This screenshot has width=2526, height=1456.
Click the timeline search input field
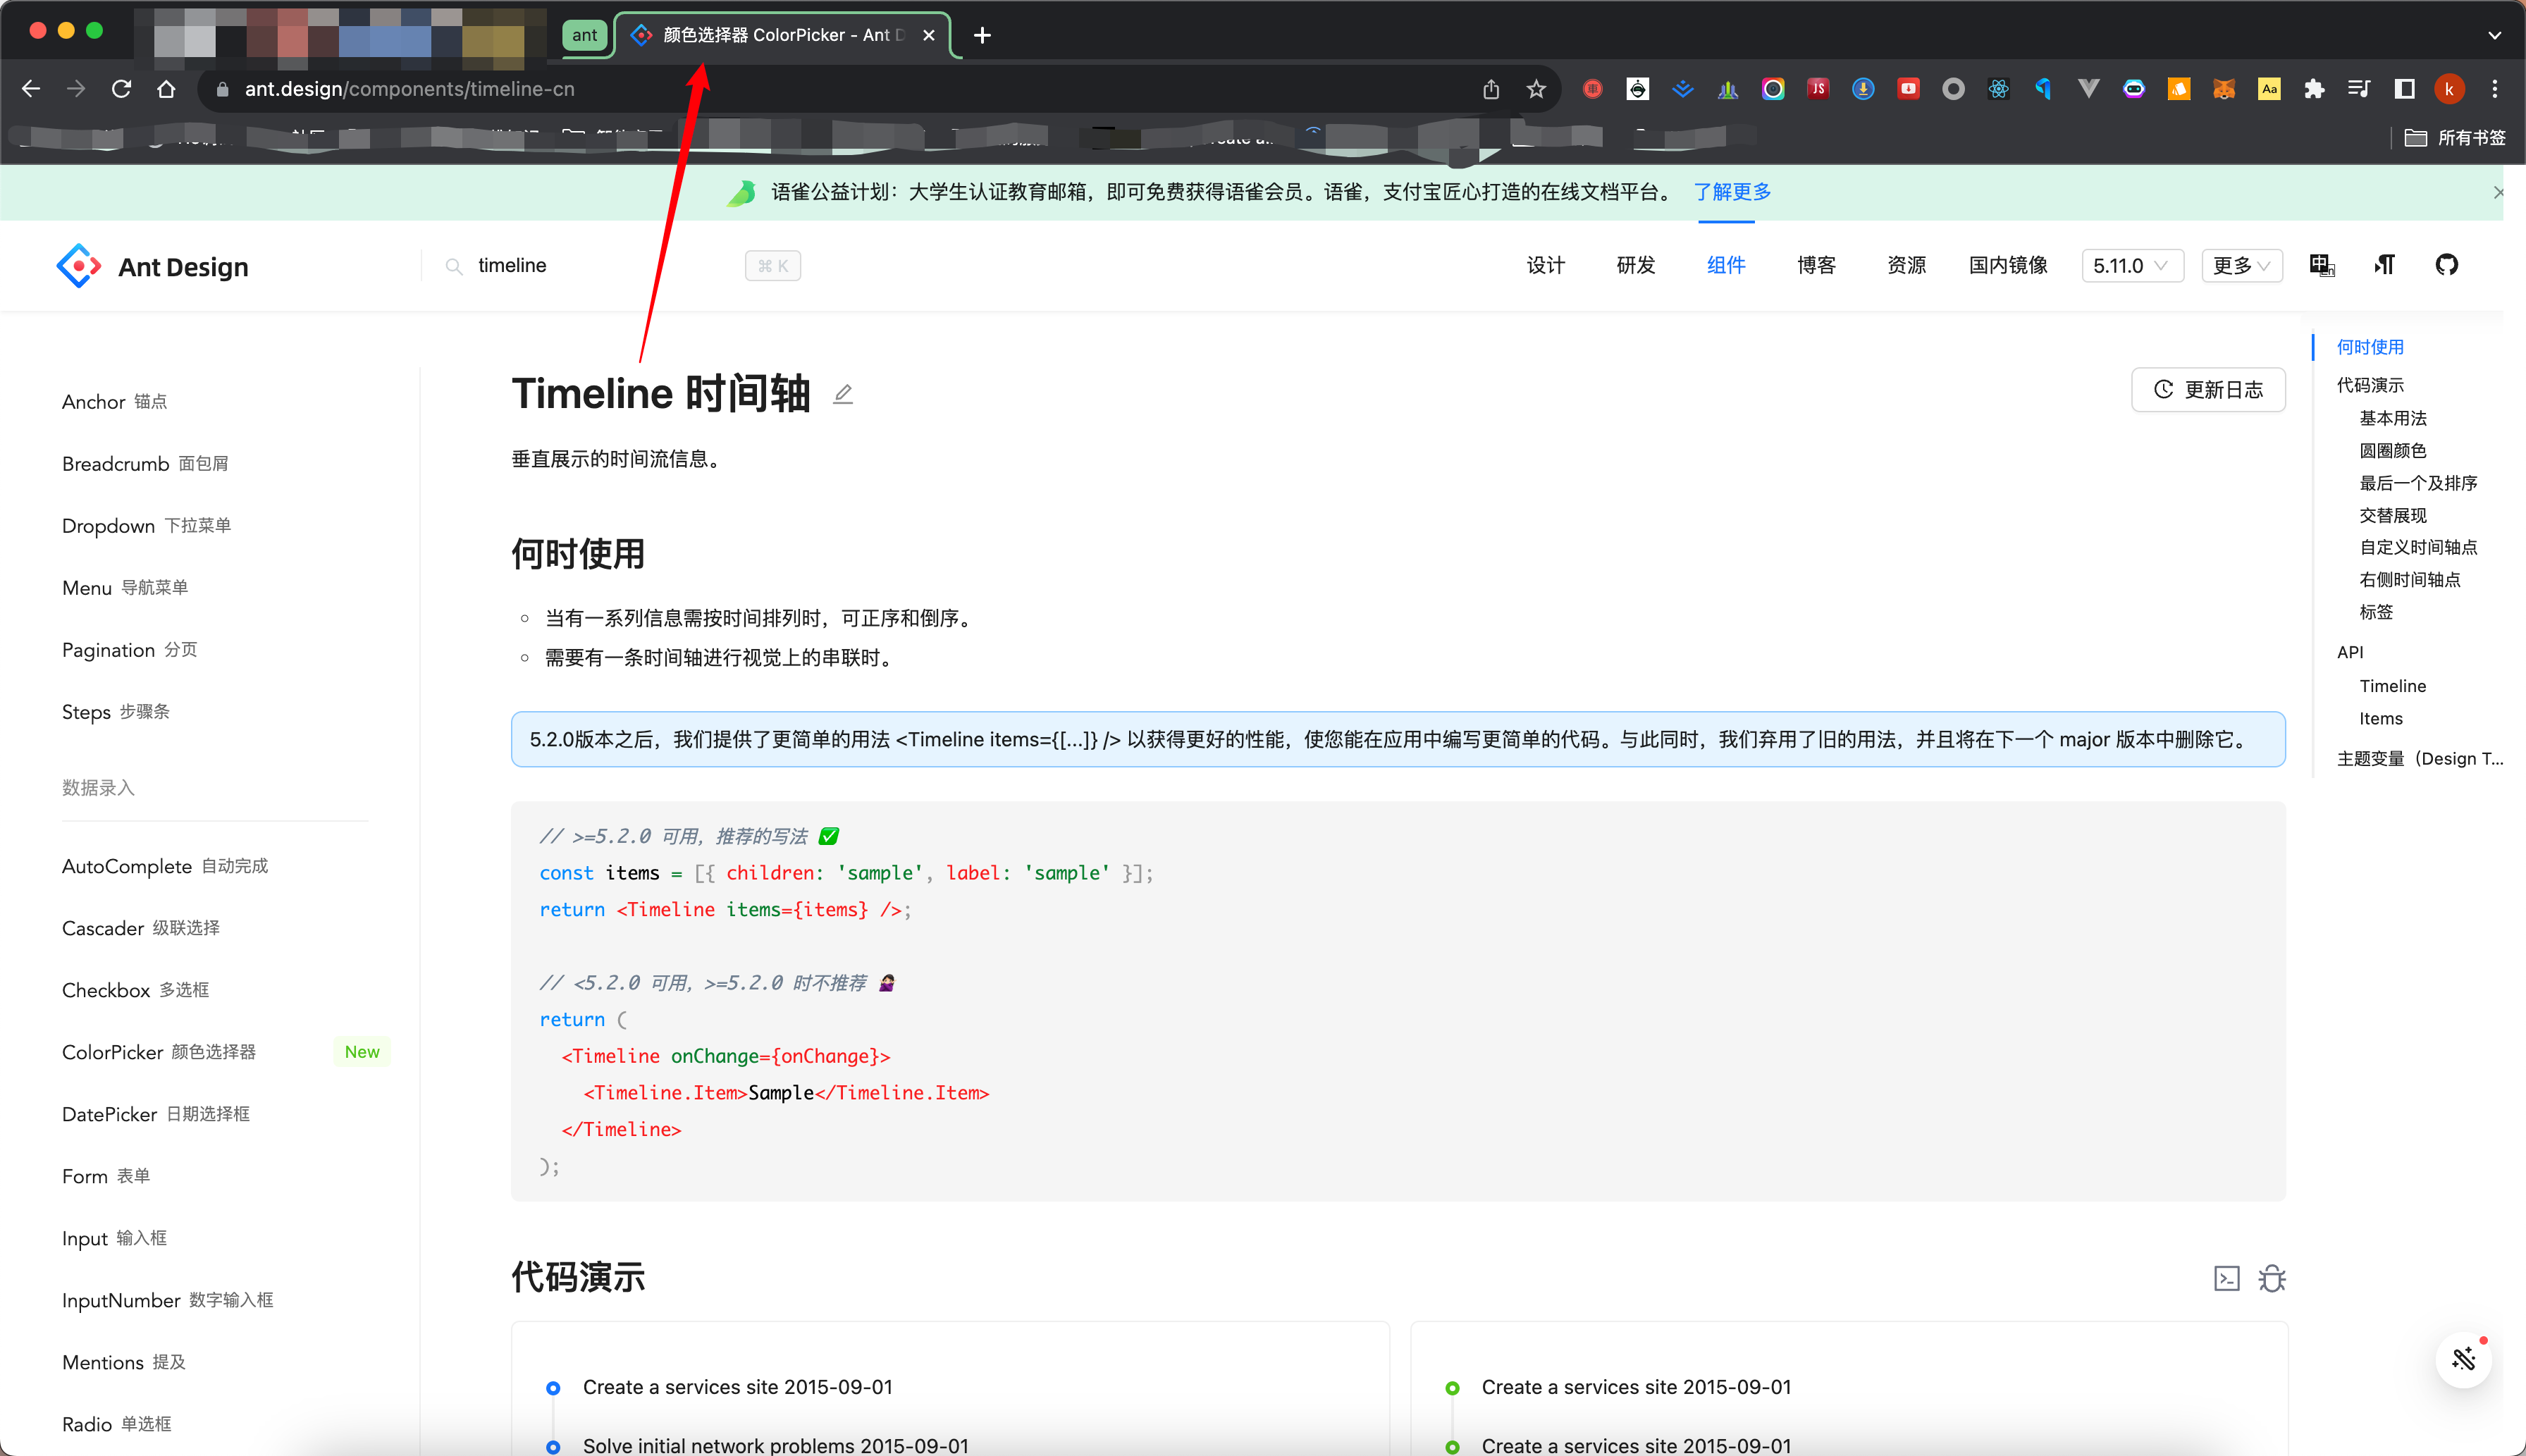pos(560,265)
